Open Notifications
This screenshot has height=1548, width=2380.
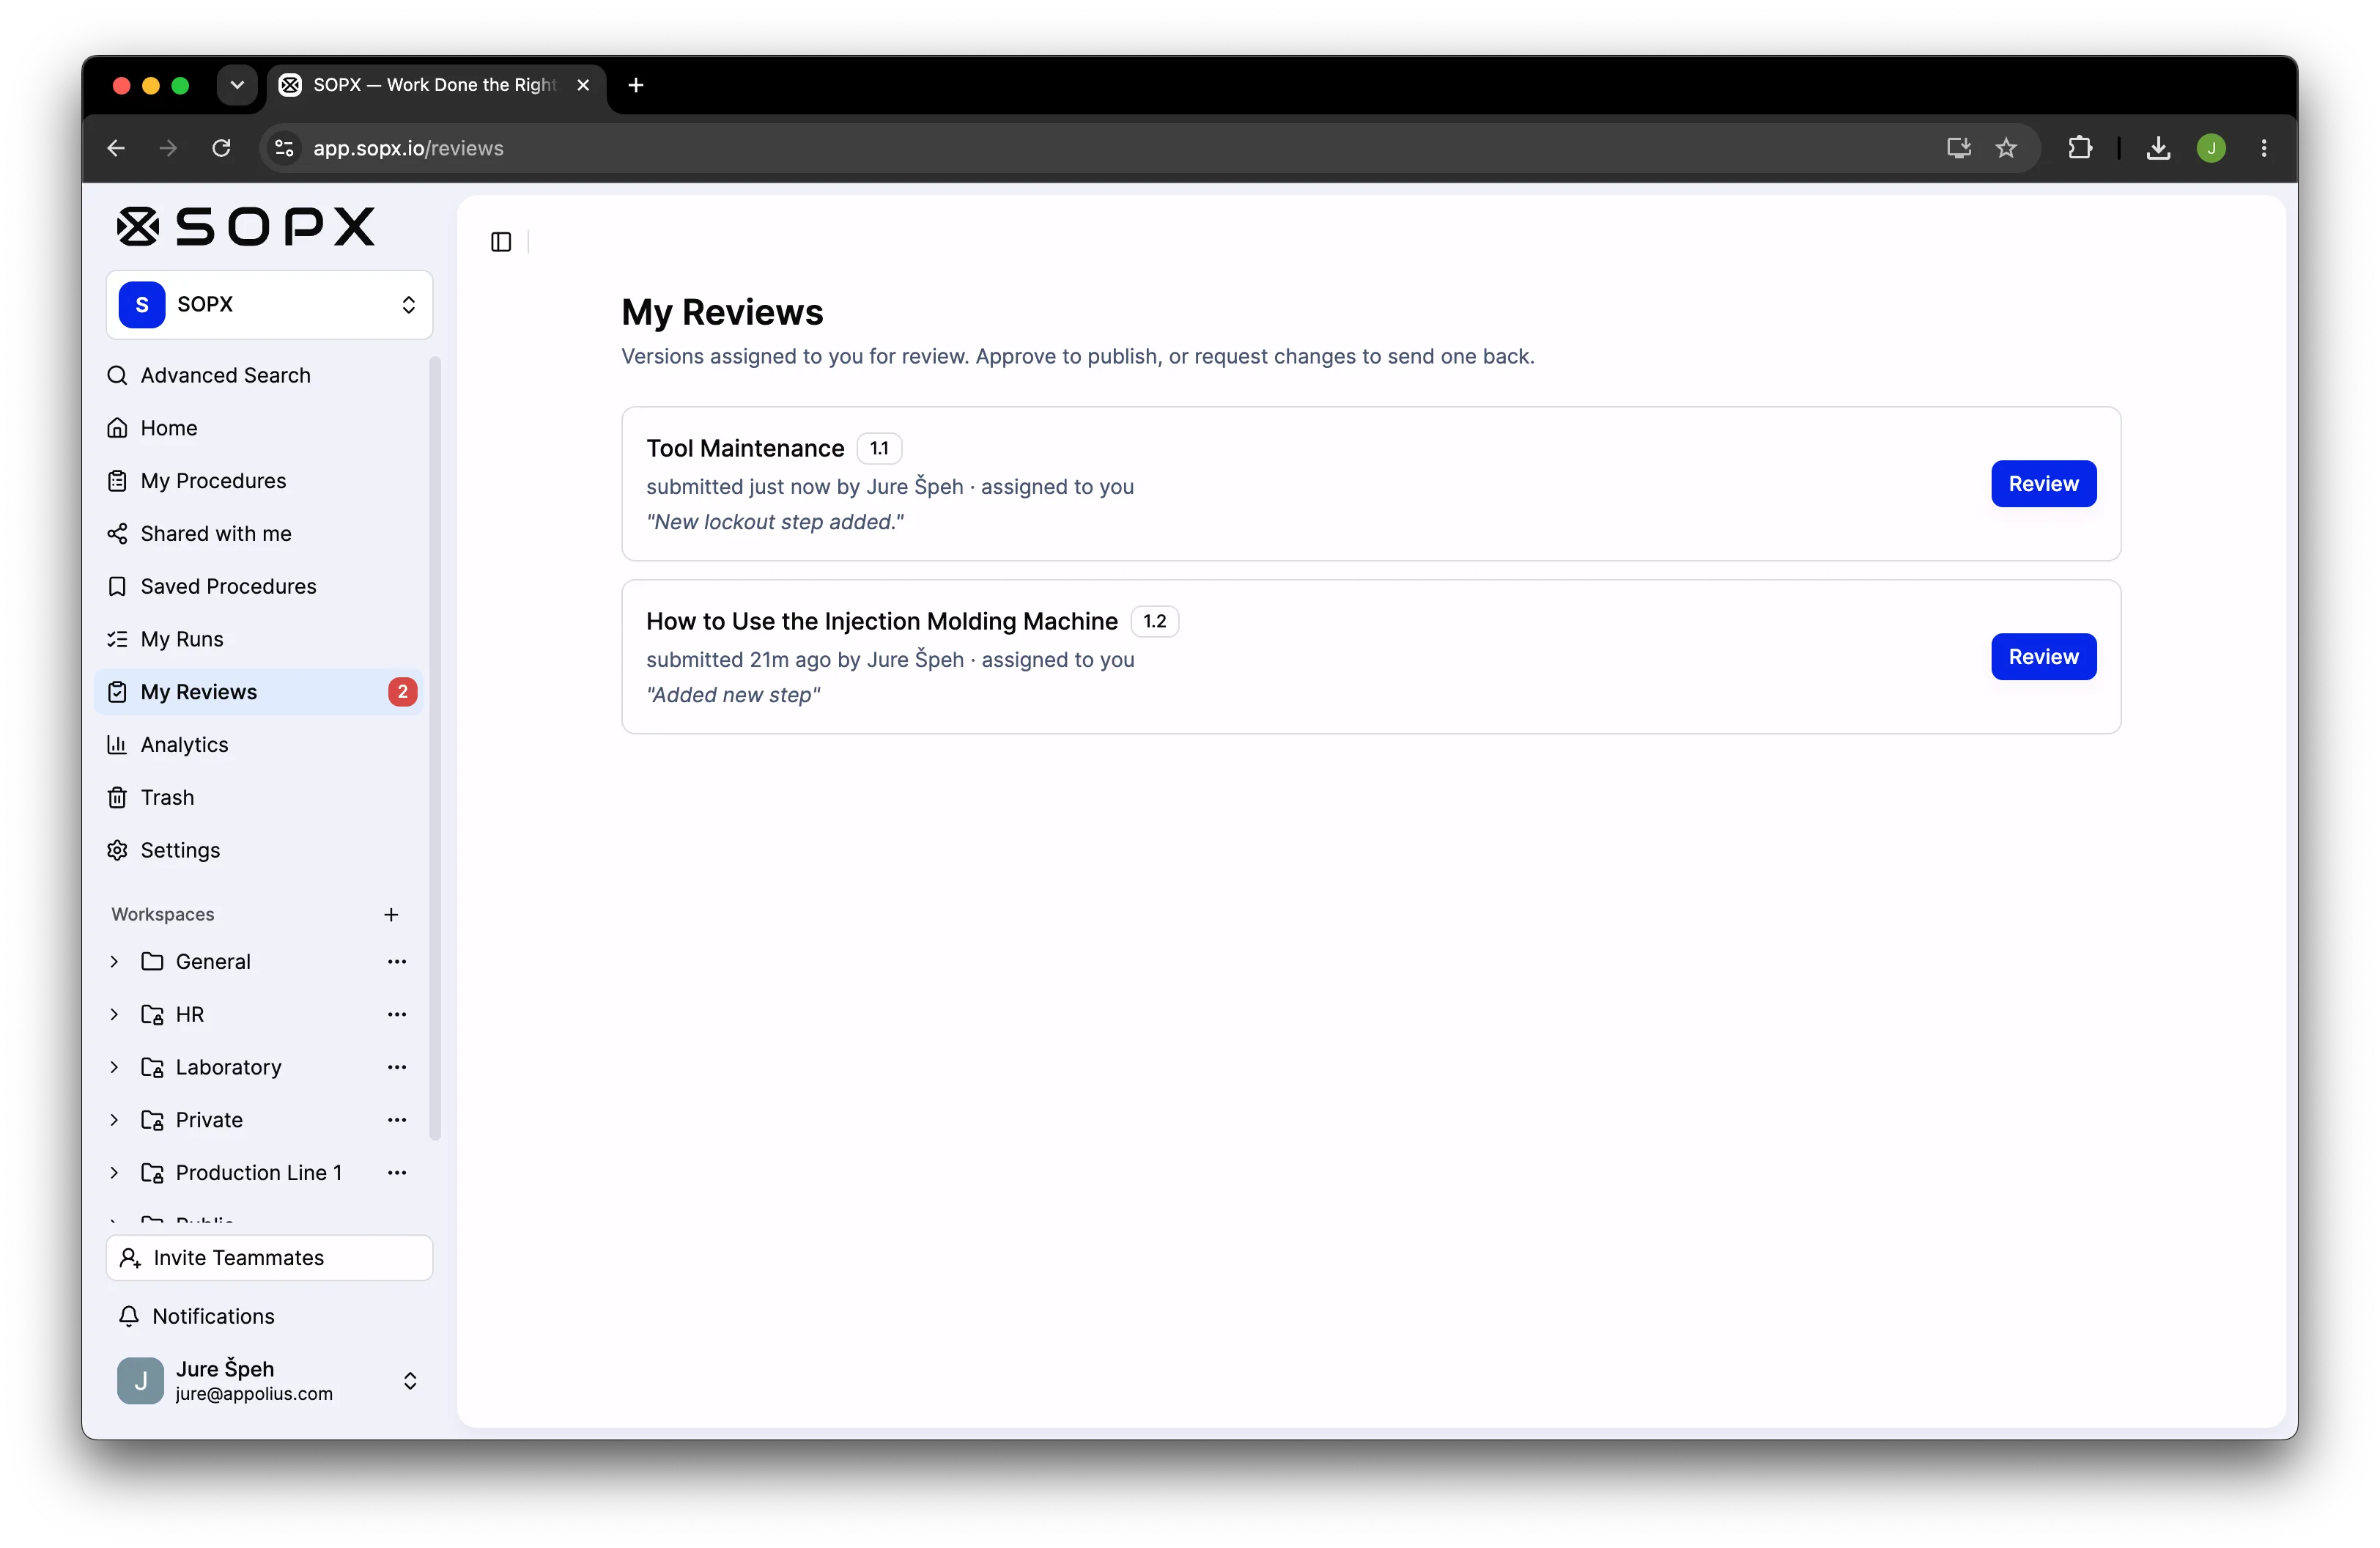coord(196,1317)
